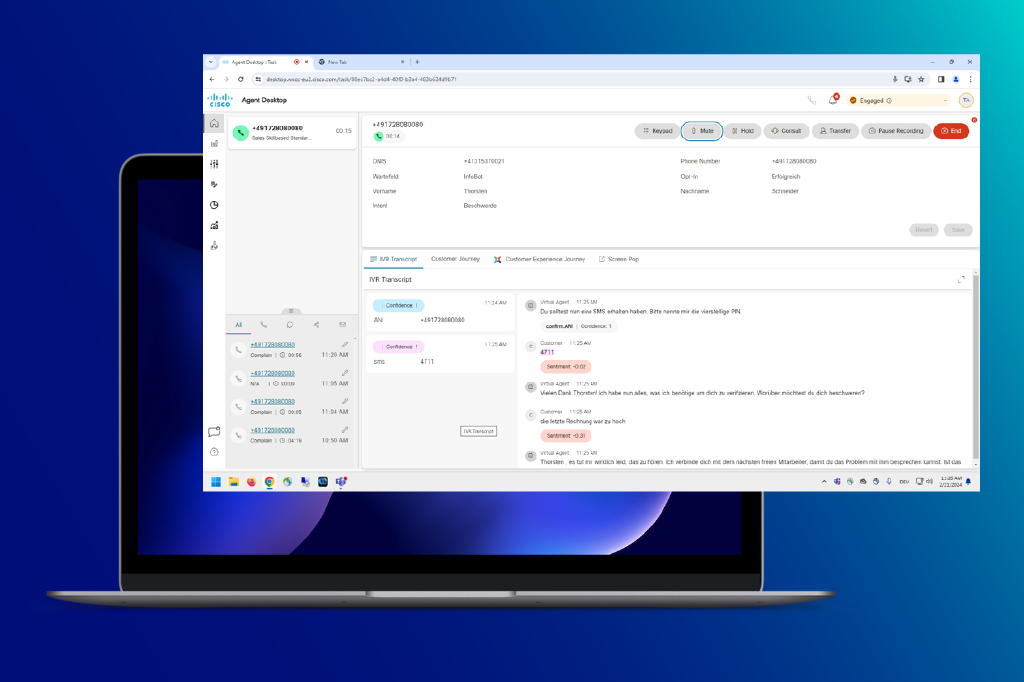Click the Cisco logo in the header
Screen dimensions: 1024x682
(x=219, y=100)
